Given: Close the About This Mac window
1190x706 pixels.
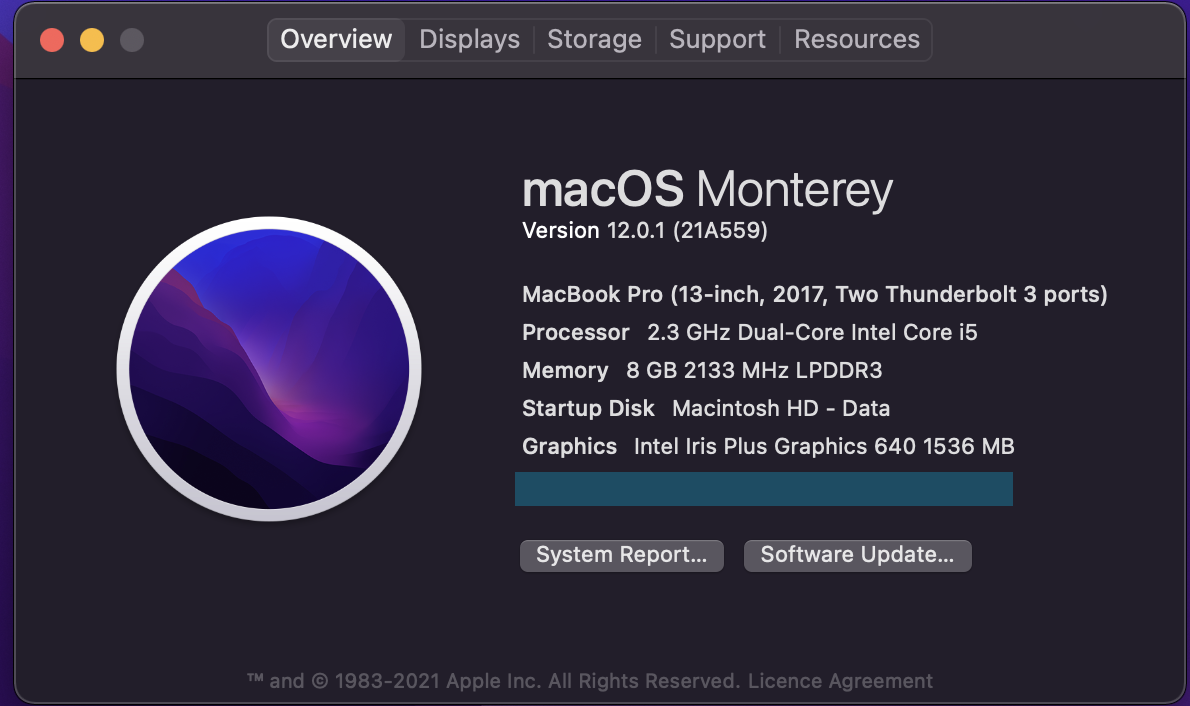Looking at the screenshot, I should tap(52, 40).
